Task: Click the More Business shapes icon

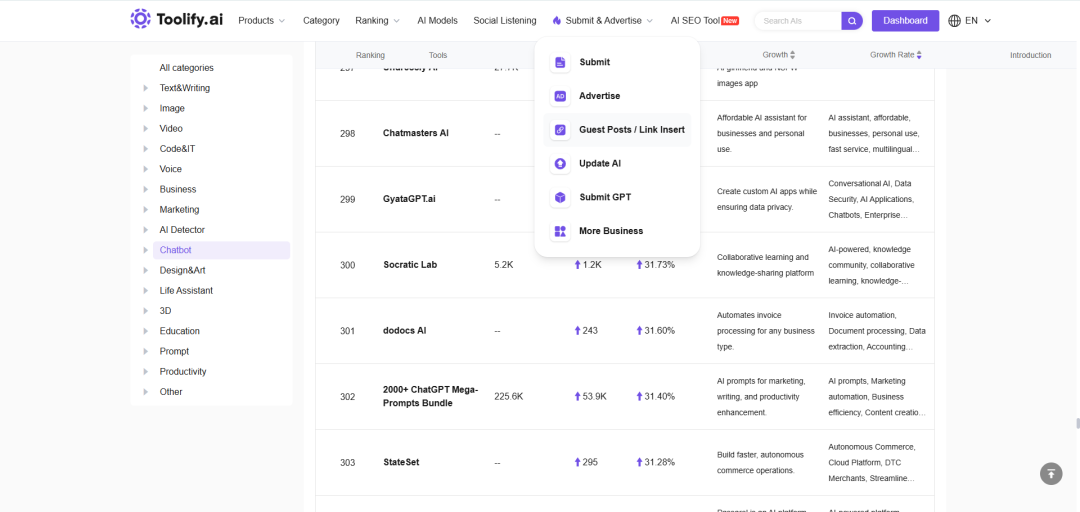Action: pyautogui.click(x=560, y=231)
